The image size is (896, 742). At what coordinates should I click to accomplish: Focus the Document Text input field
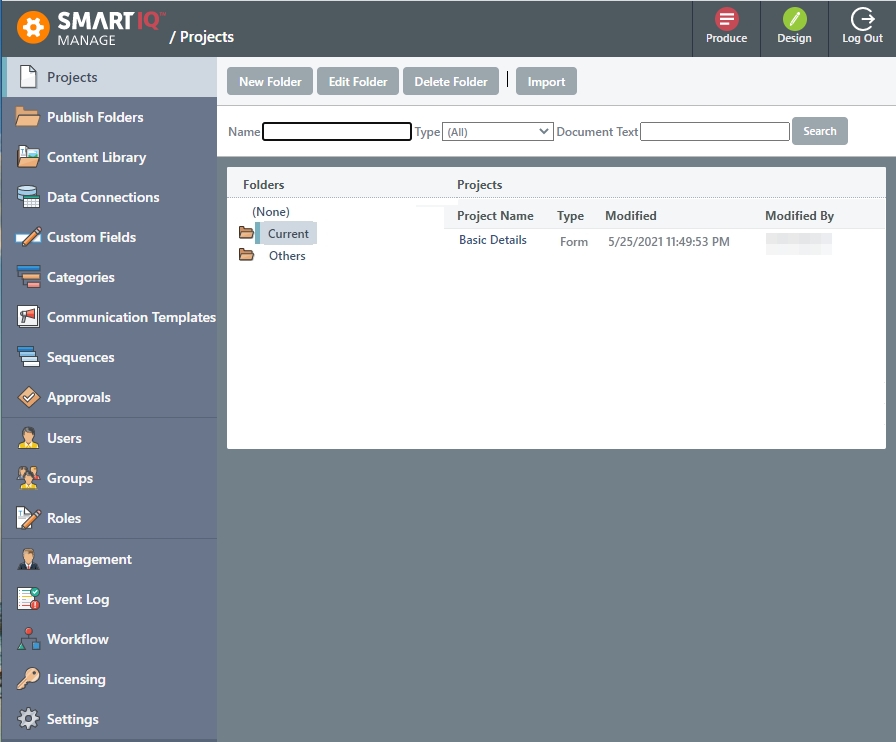tap(715, 131)
